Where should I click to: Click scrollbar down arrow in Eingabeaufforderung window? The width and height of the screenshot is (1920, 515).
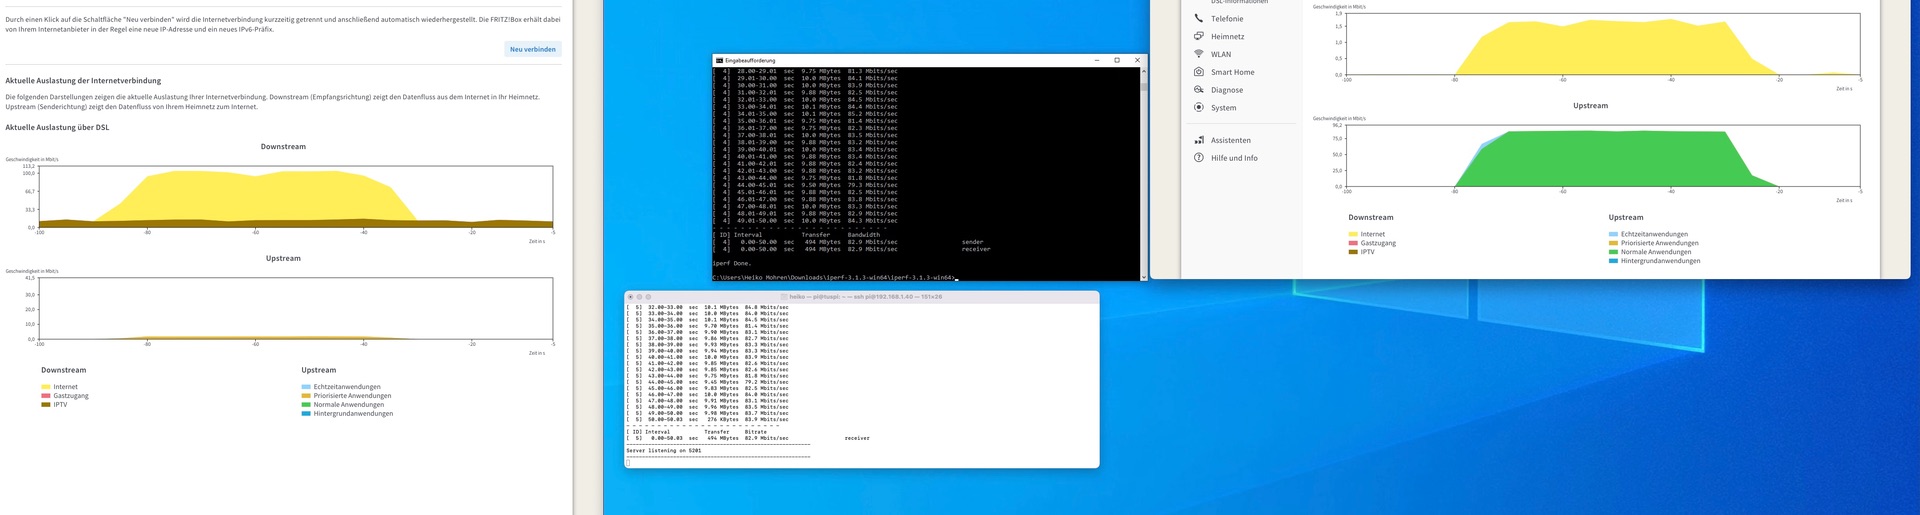[1143, 277]
